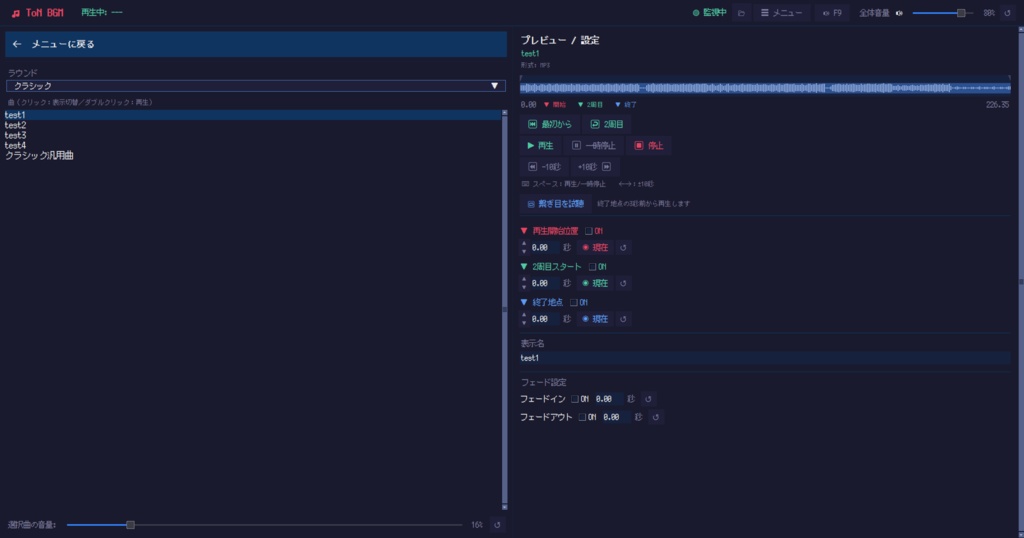Jump to the second loop with 2周目 button
This screenshot has width=1024, height=538.
coord(607,124)
